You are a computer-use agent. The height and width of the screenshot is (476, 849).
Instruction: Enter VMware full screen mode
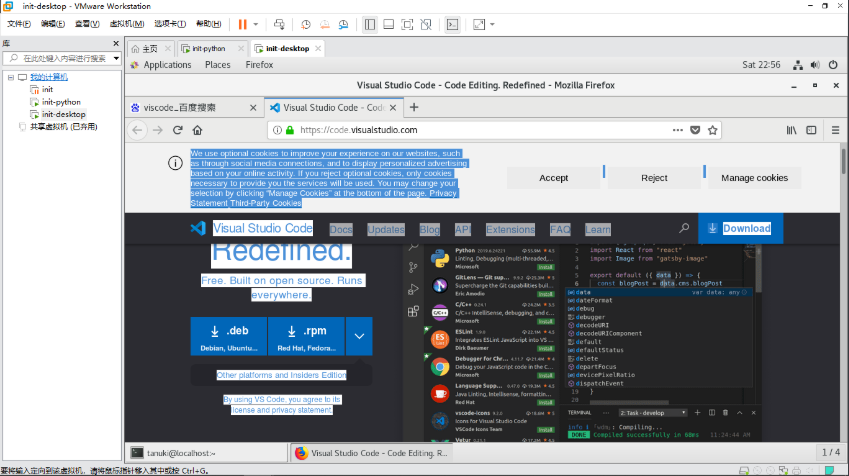pos(407,24)
